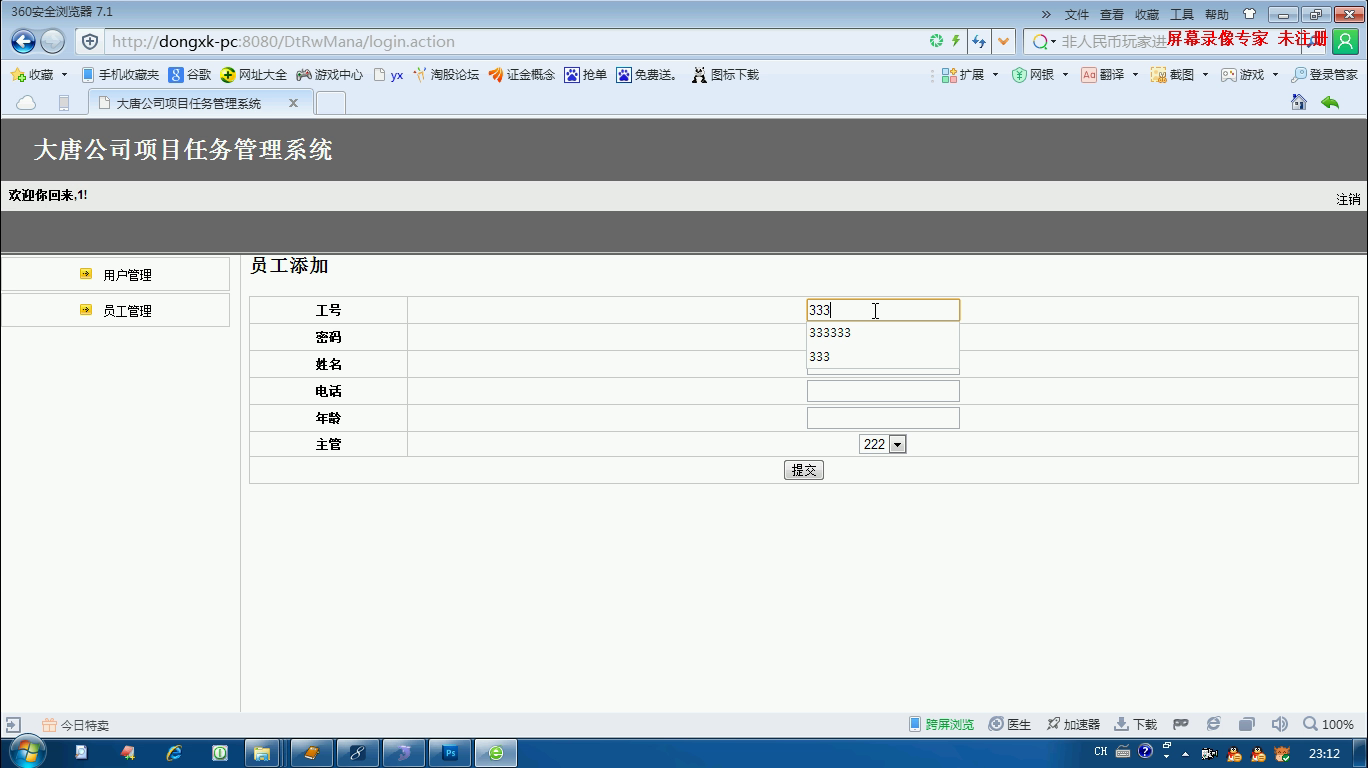Click the 年龄 input field
Viewport: 1368px width, 768px height.
tap(883, 418)
